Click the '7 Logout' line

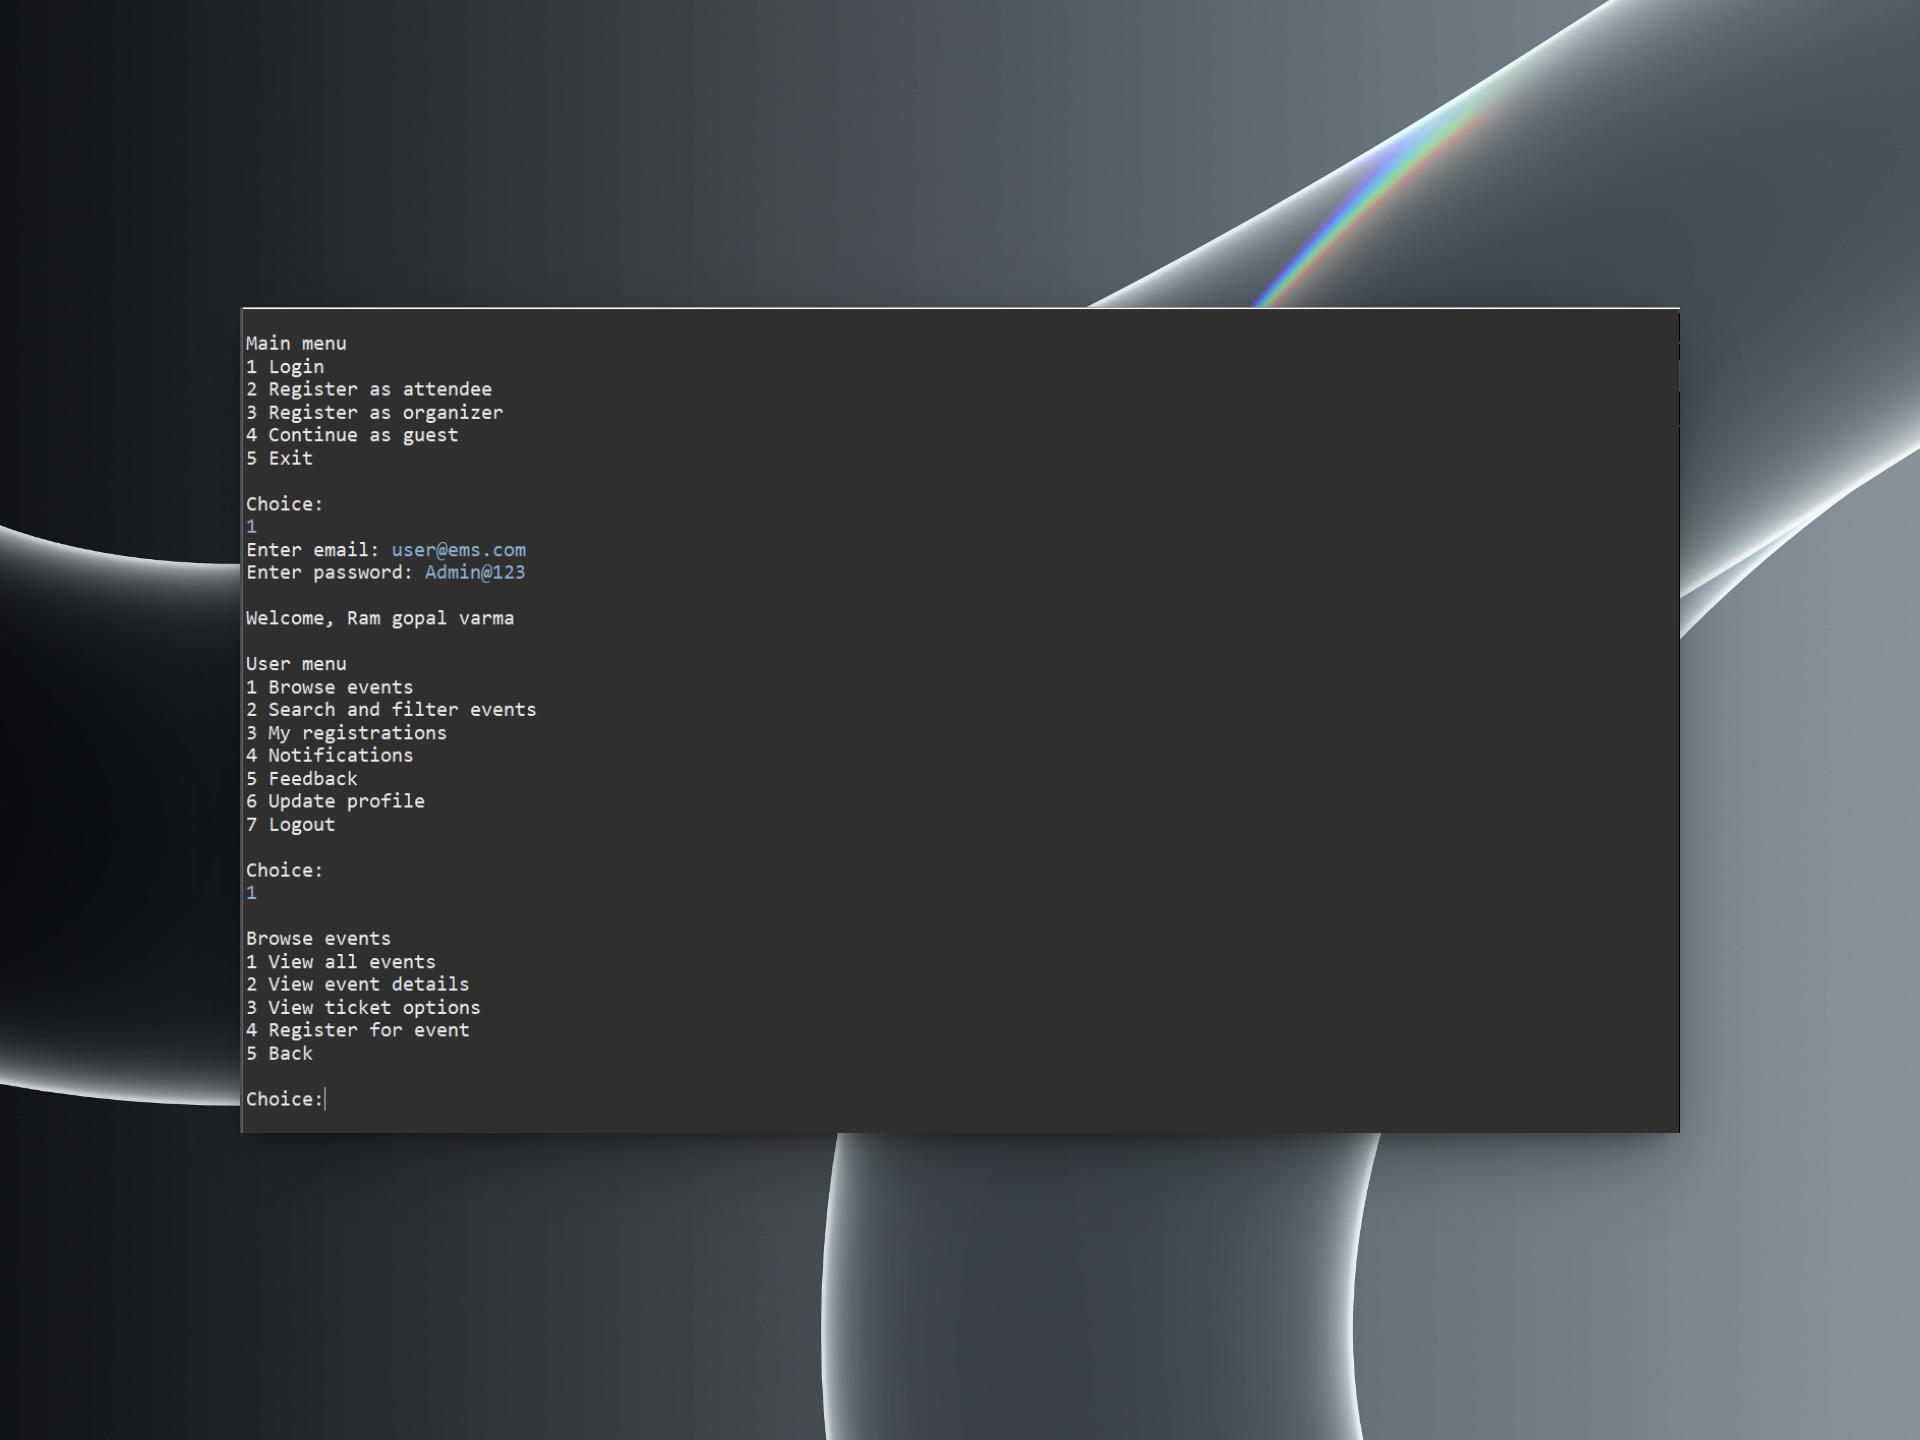(x=290, y=825)
